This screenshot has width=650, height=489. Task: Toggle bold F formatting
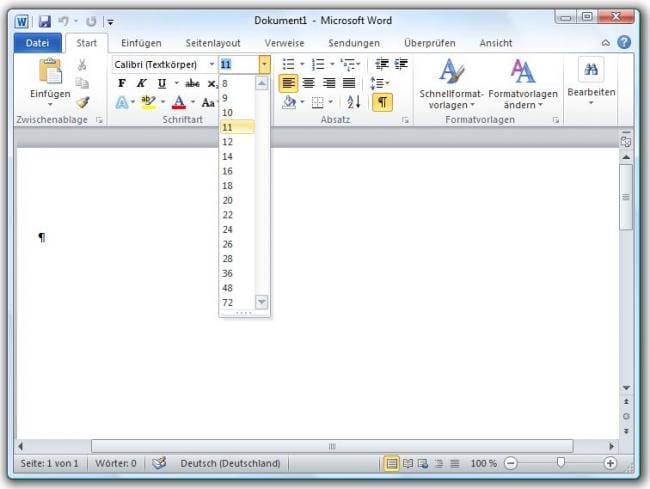pos(121,83)
